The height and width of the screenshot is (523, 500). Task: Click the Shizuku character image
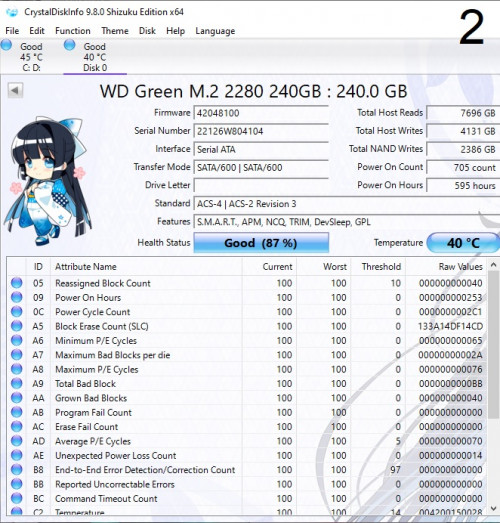[x=47, y=180]
